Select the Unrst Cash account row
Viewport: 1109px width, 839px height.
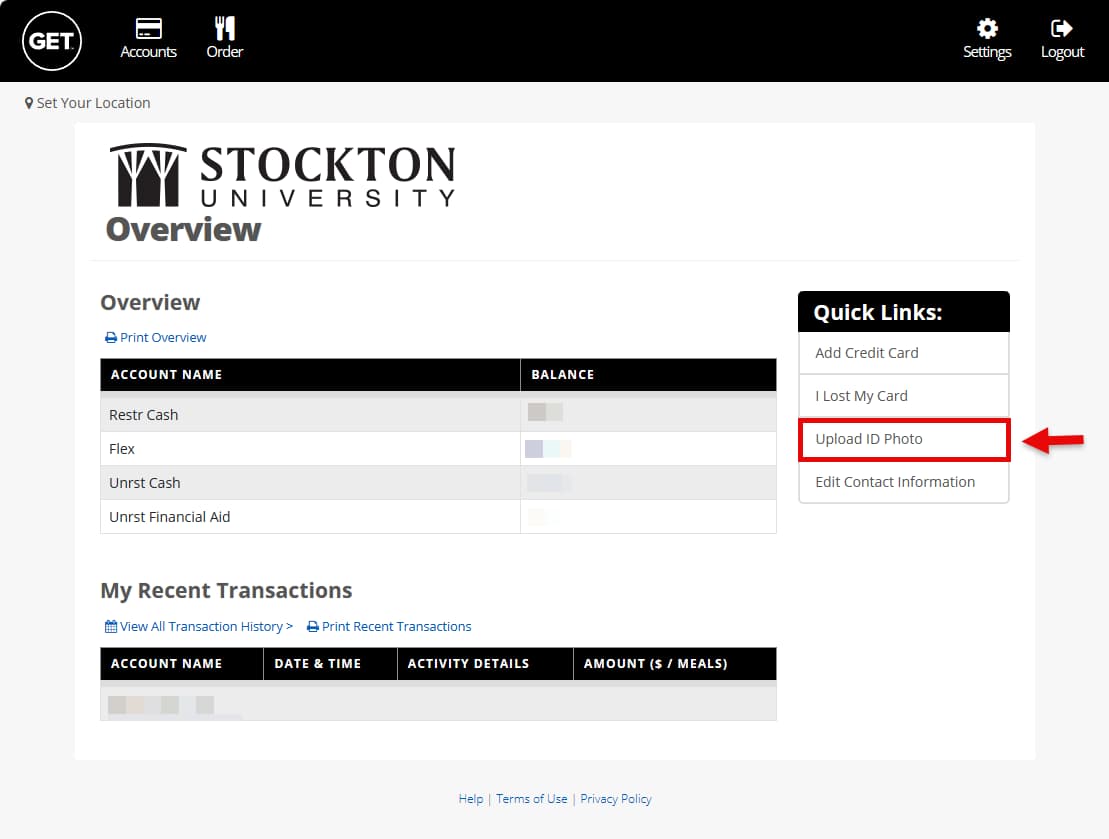439,482
